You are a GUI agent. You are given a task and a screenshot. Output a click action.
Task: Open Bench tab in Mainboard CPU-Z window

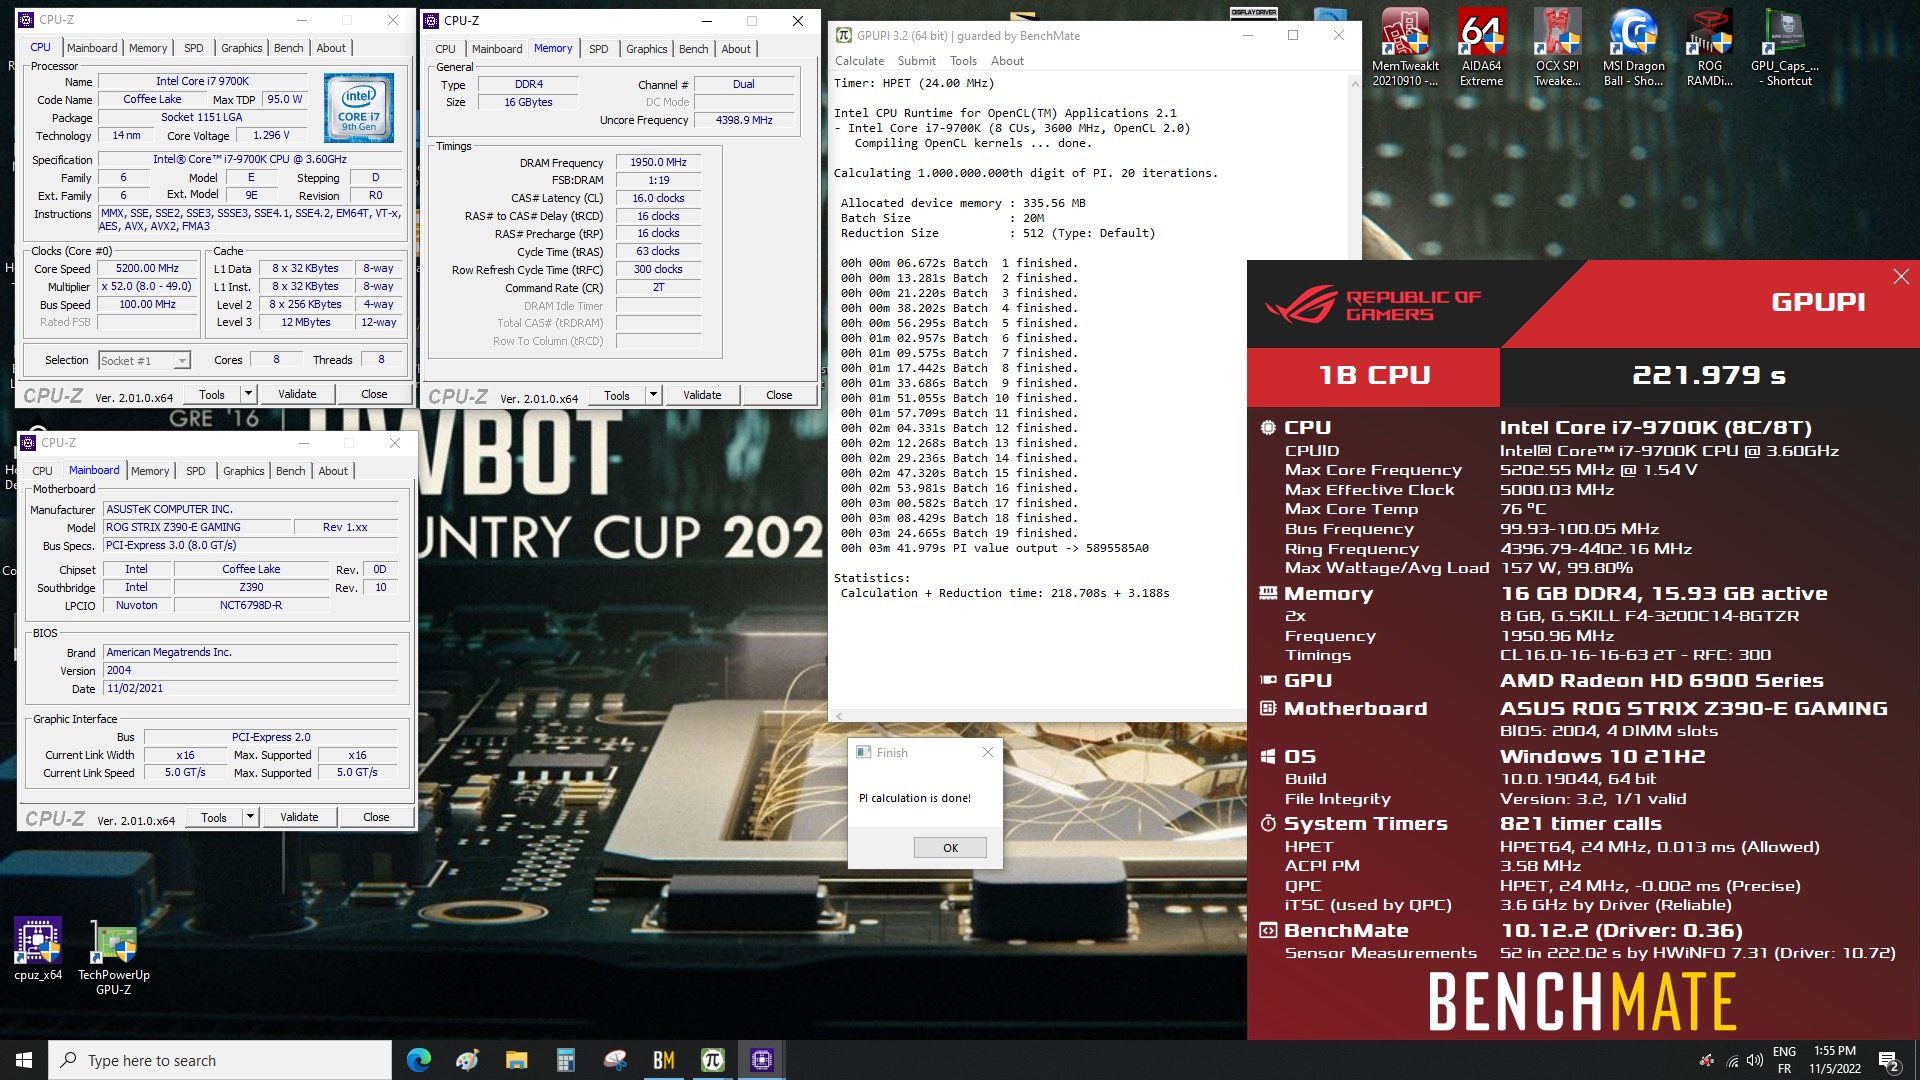coord(290,471)
